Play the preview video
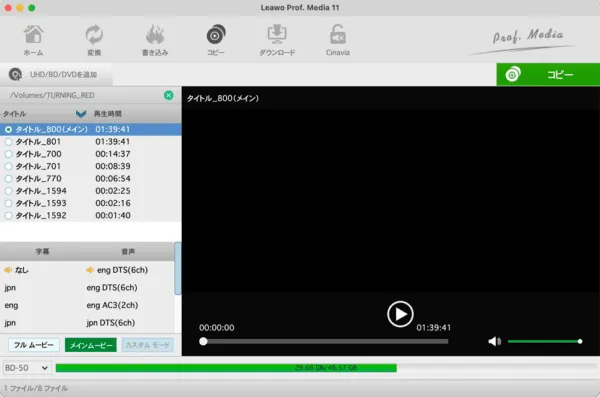This screenshot has width=600, height=397. coord(400,314)
